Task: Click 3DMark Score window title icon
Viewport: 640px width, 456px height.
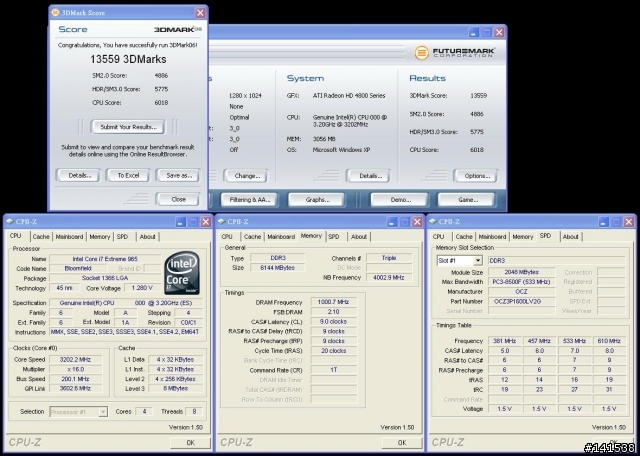Action: [x=55, y=13]
